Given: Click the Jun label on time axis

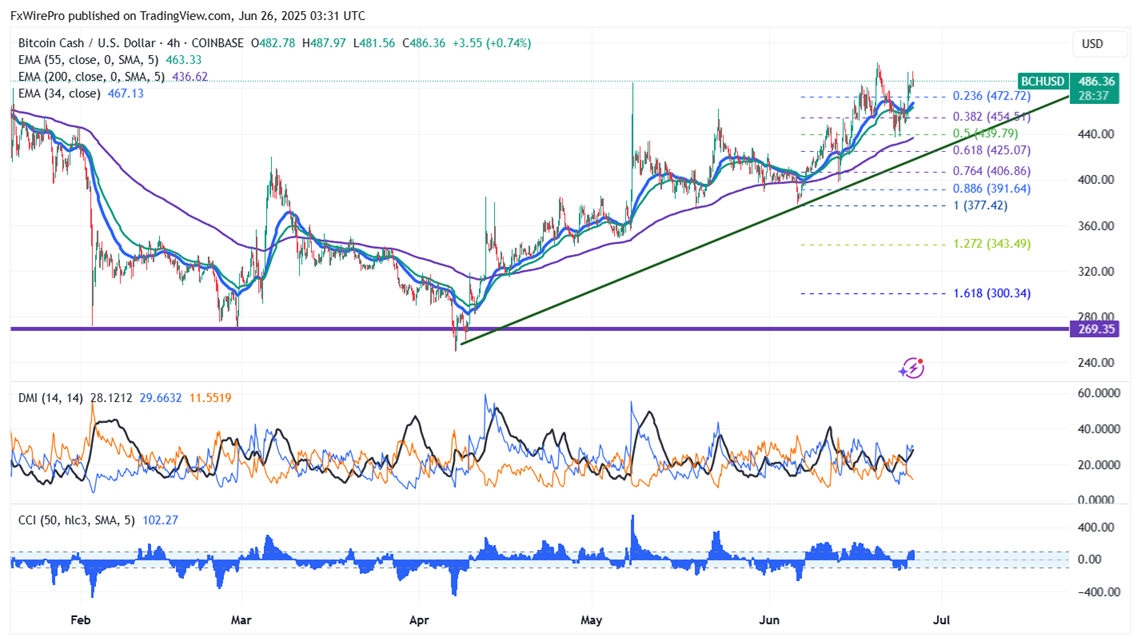Looking at the screenshot, I should pos(769,620).
